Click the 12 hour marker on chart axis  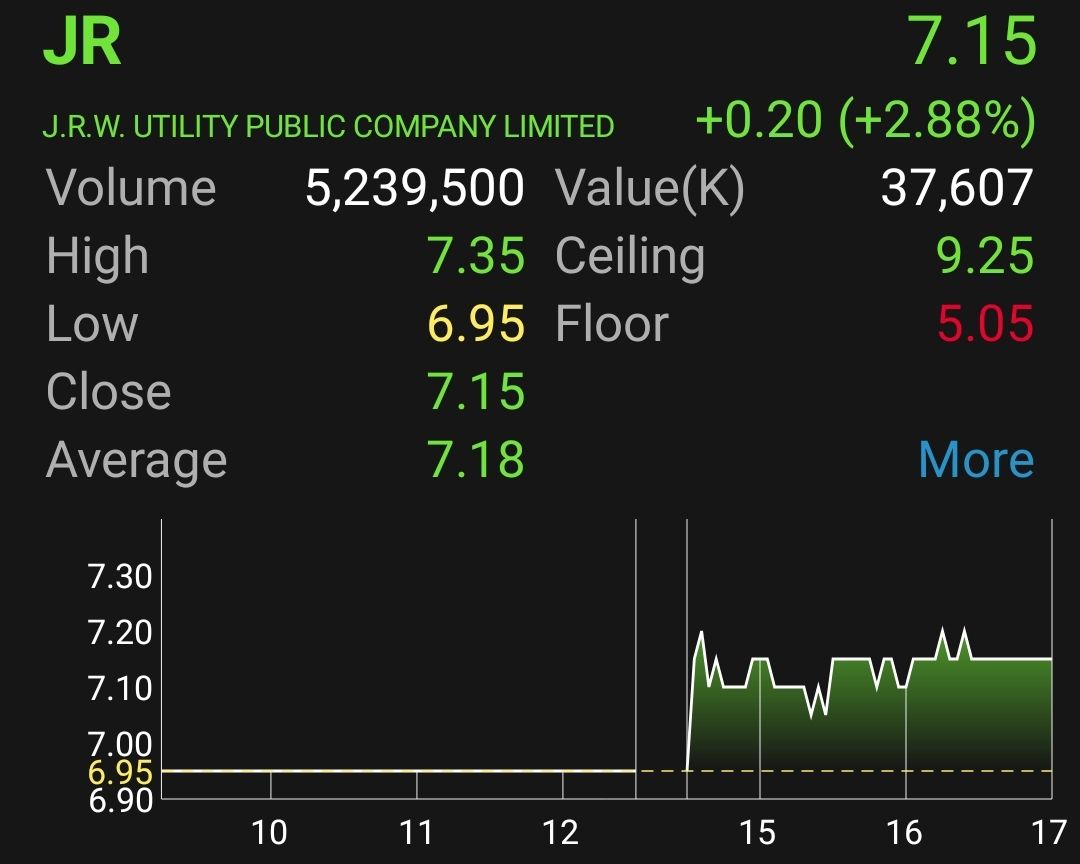tap(561, 833)
